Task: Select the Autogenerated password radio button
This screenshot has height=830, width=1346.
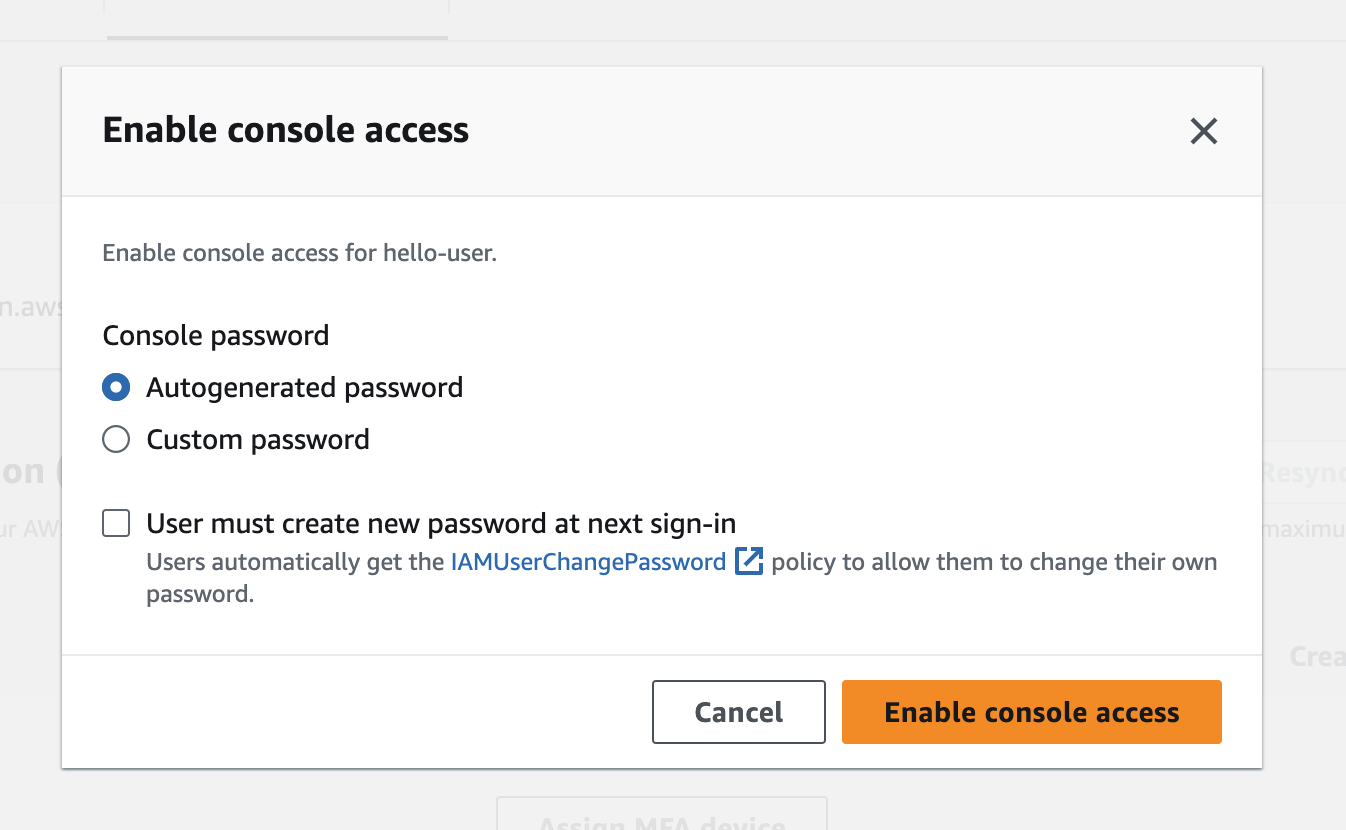Action: 116,388
